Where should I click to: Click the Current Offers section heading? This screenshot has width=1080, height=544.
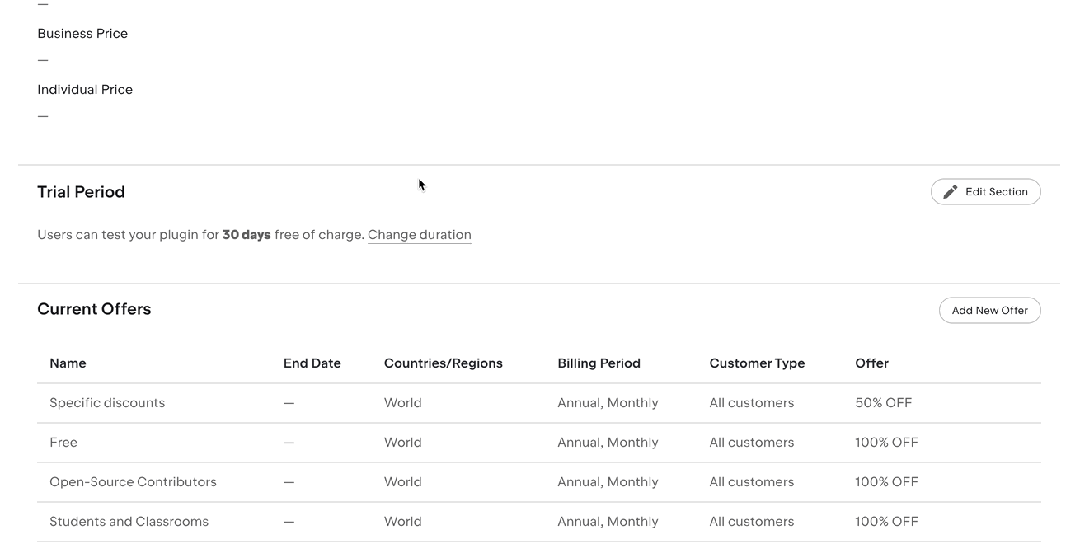(94, 308)
